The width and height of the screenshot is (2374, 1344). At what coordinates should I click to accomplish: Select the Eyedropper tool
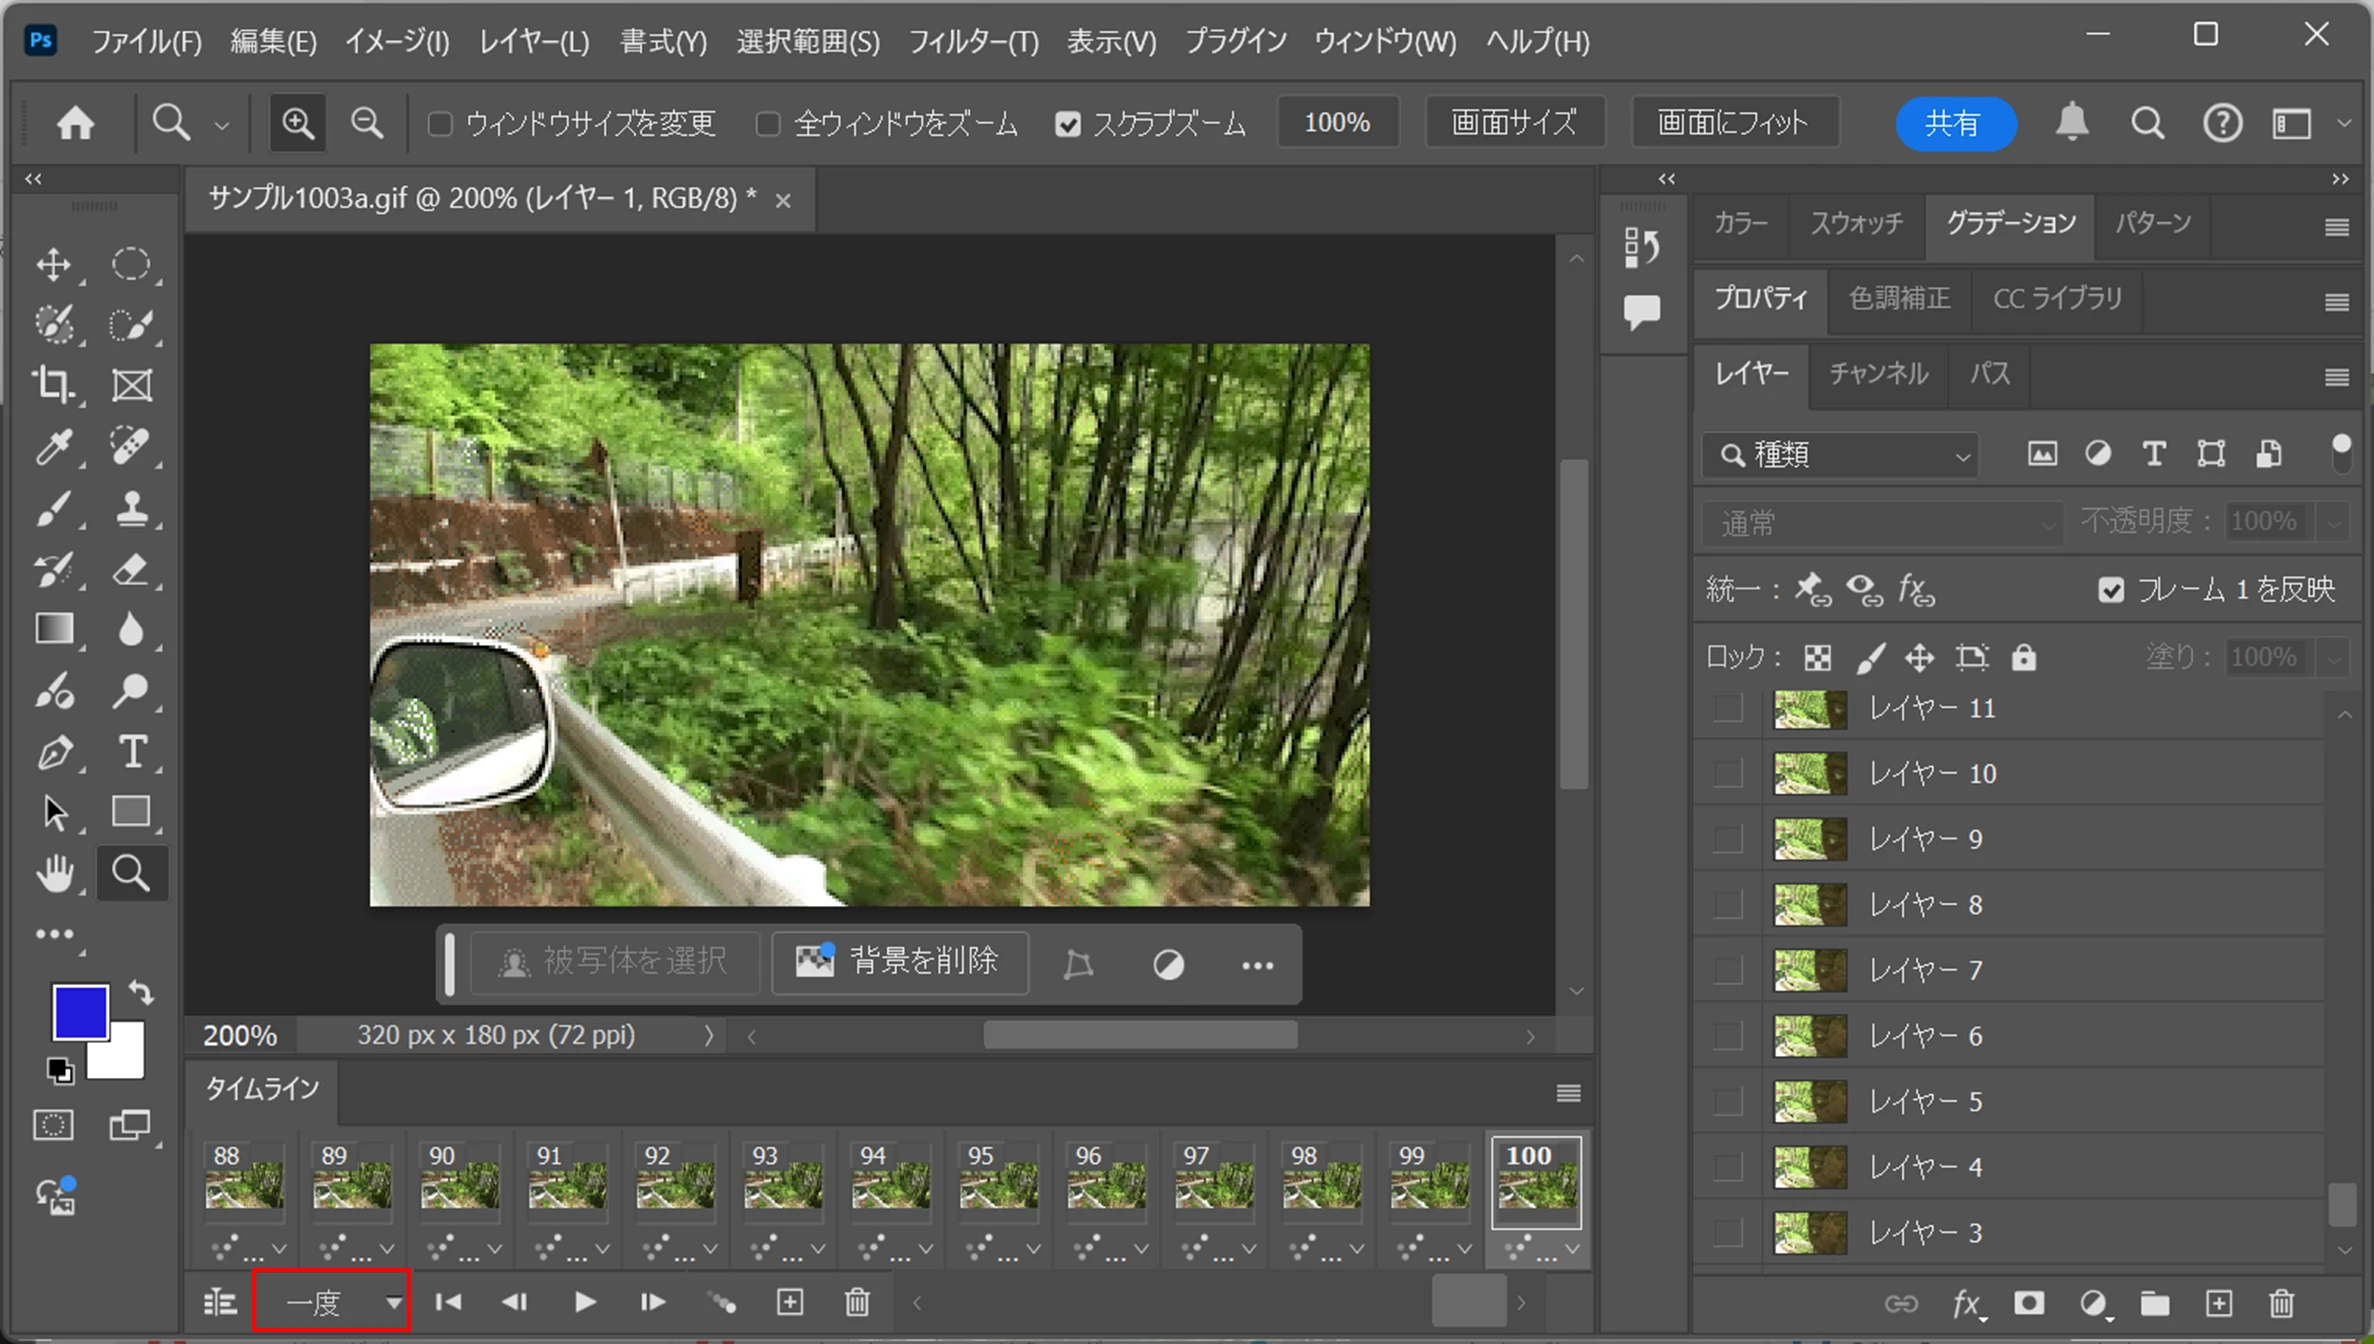53,446
